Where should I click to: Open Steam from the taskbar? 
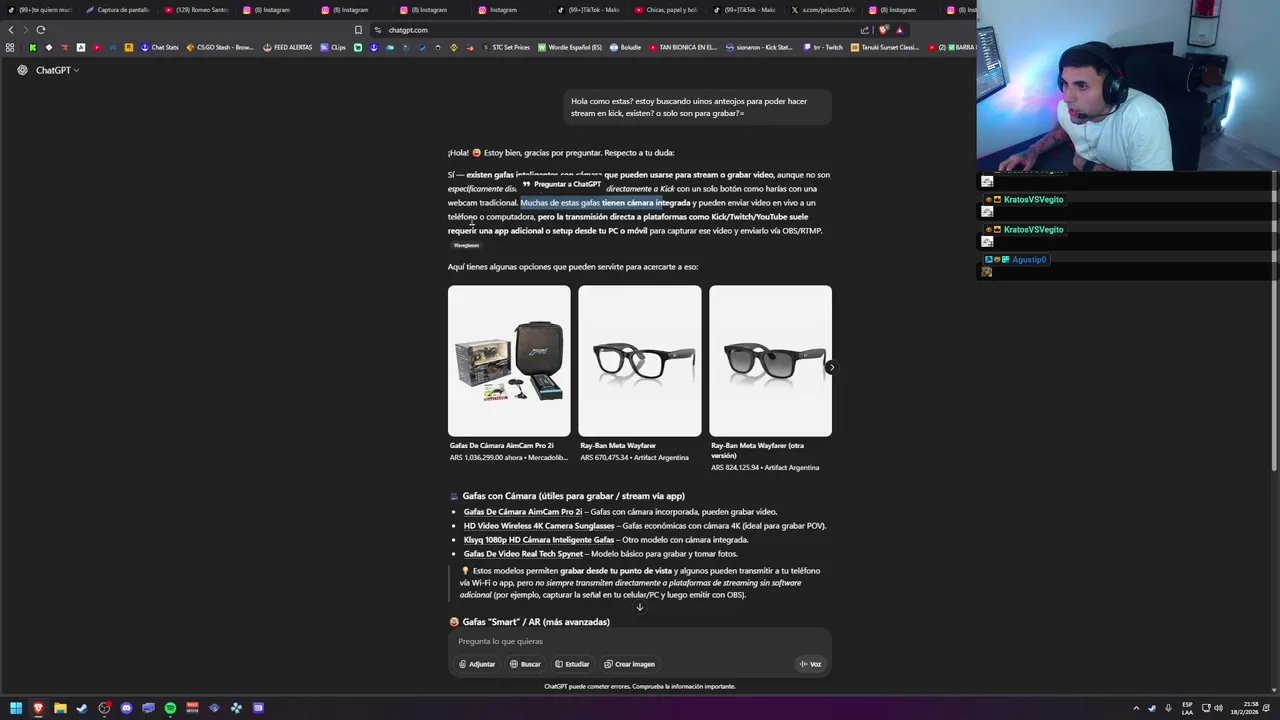pyautogui.click(x=82, y=708)
